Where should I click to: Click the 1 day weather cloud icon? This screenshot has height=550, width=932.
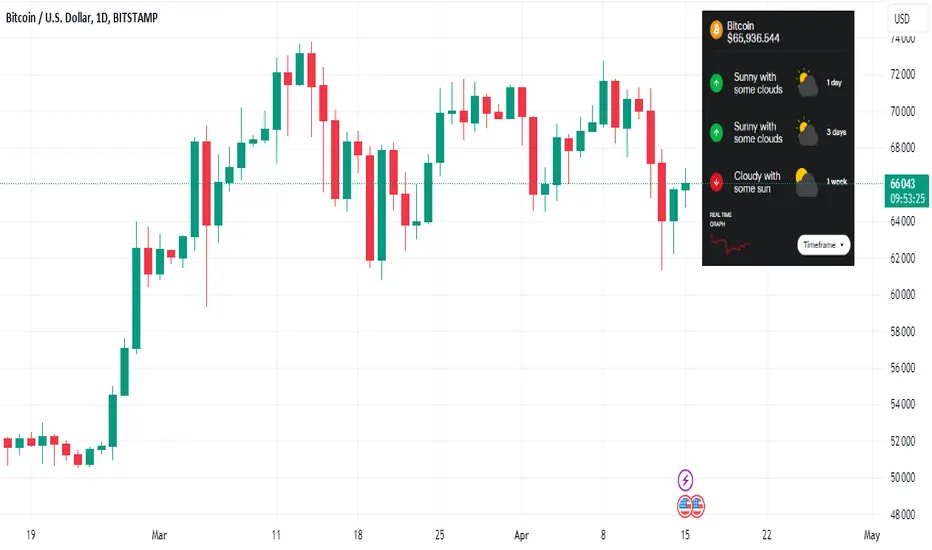point(807,83)
